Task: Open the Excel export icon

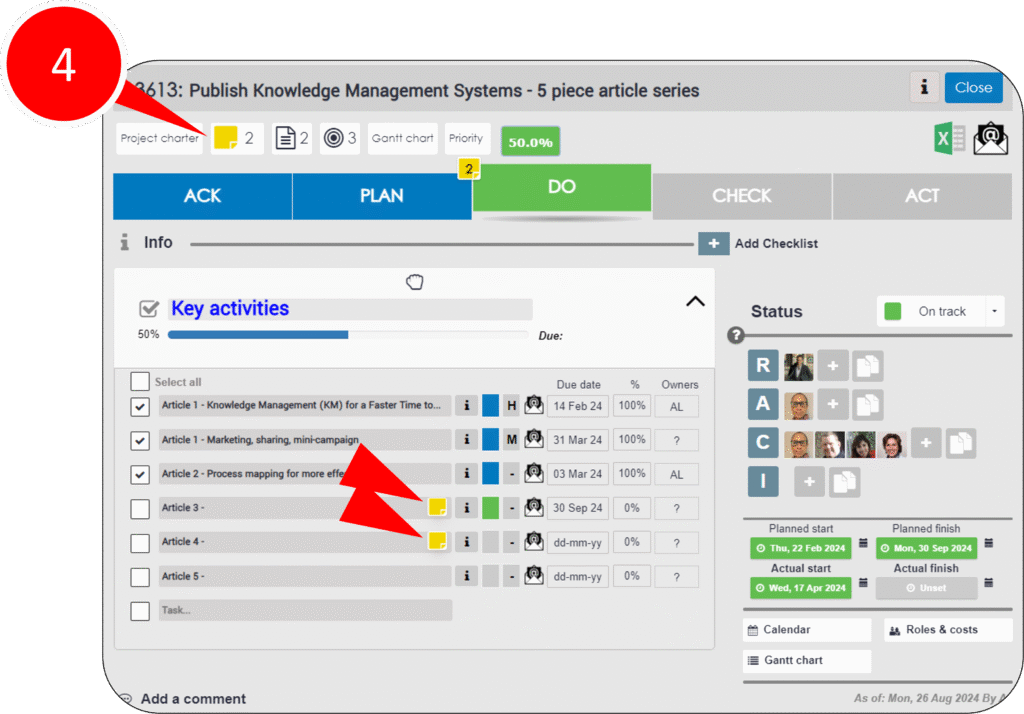Action: pyautogui.click(x=949, y=138)
